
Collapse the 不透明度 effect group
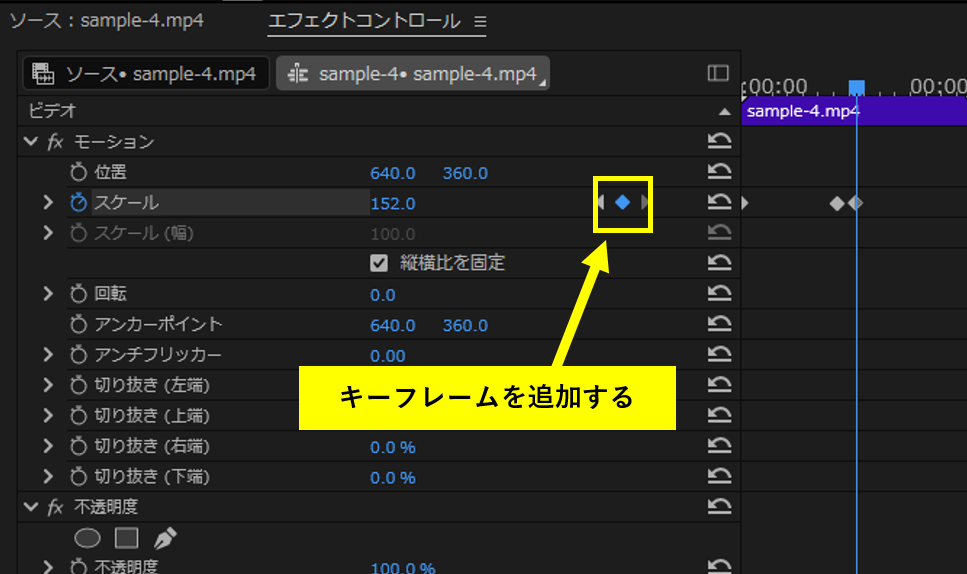pos(30,507)
